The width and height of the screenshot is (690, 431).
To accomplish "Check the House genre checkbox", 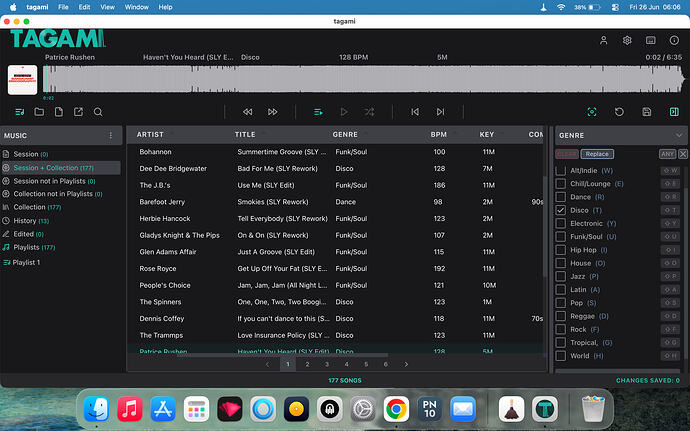I will point(561,263).
